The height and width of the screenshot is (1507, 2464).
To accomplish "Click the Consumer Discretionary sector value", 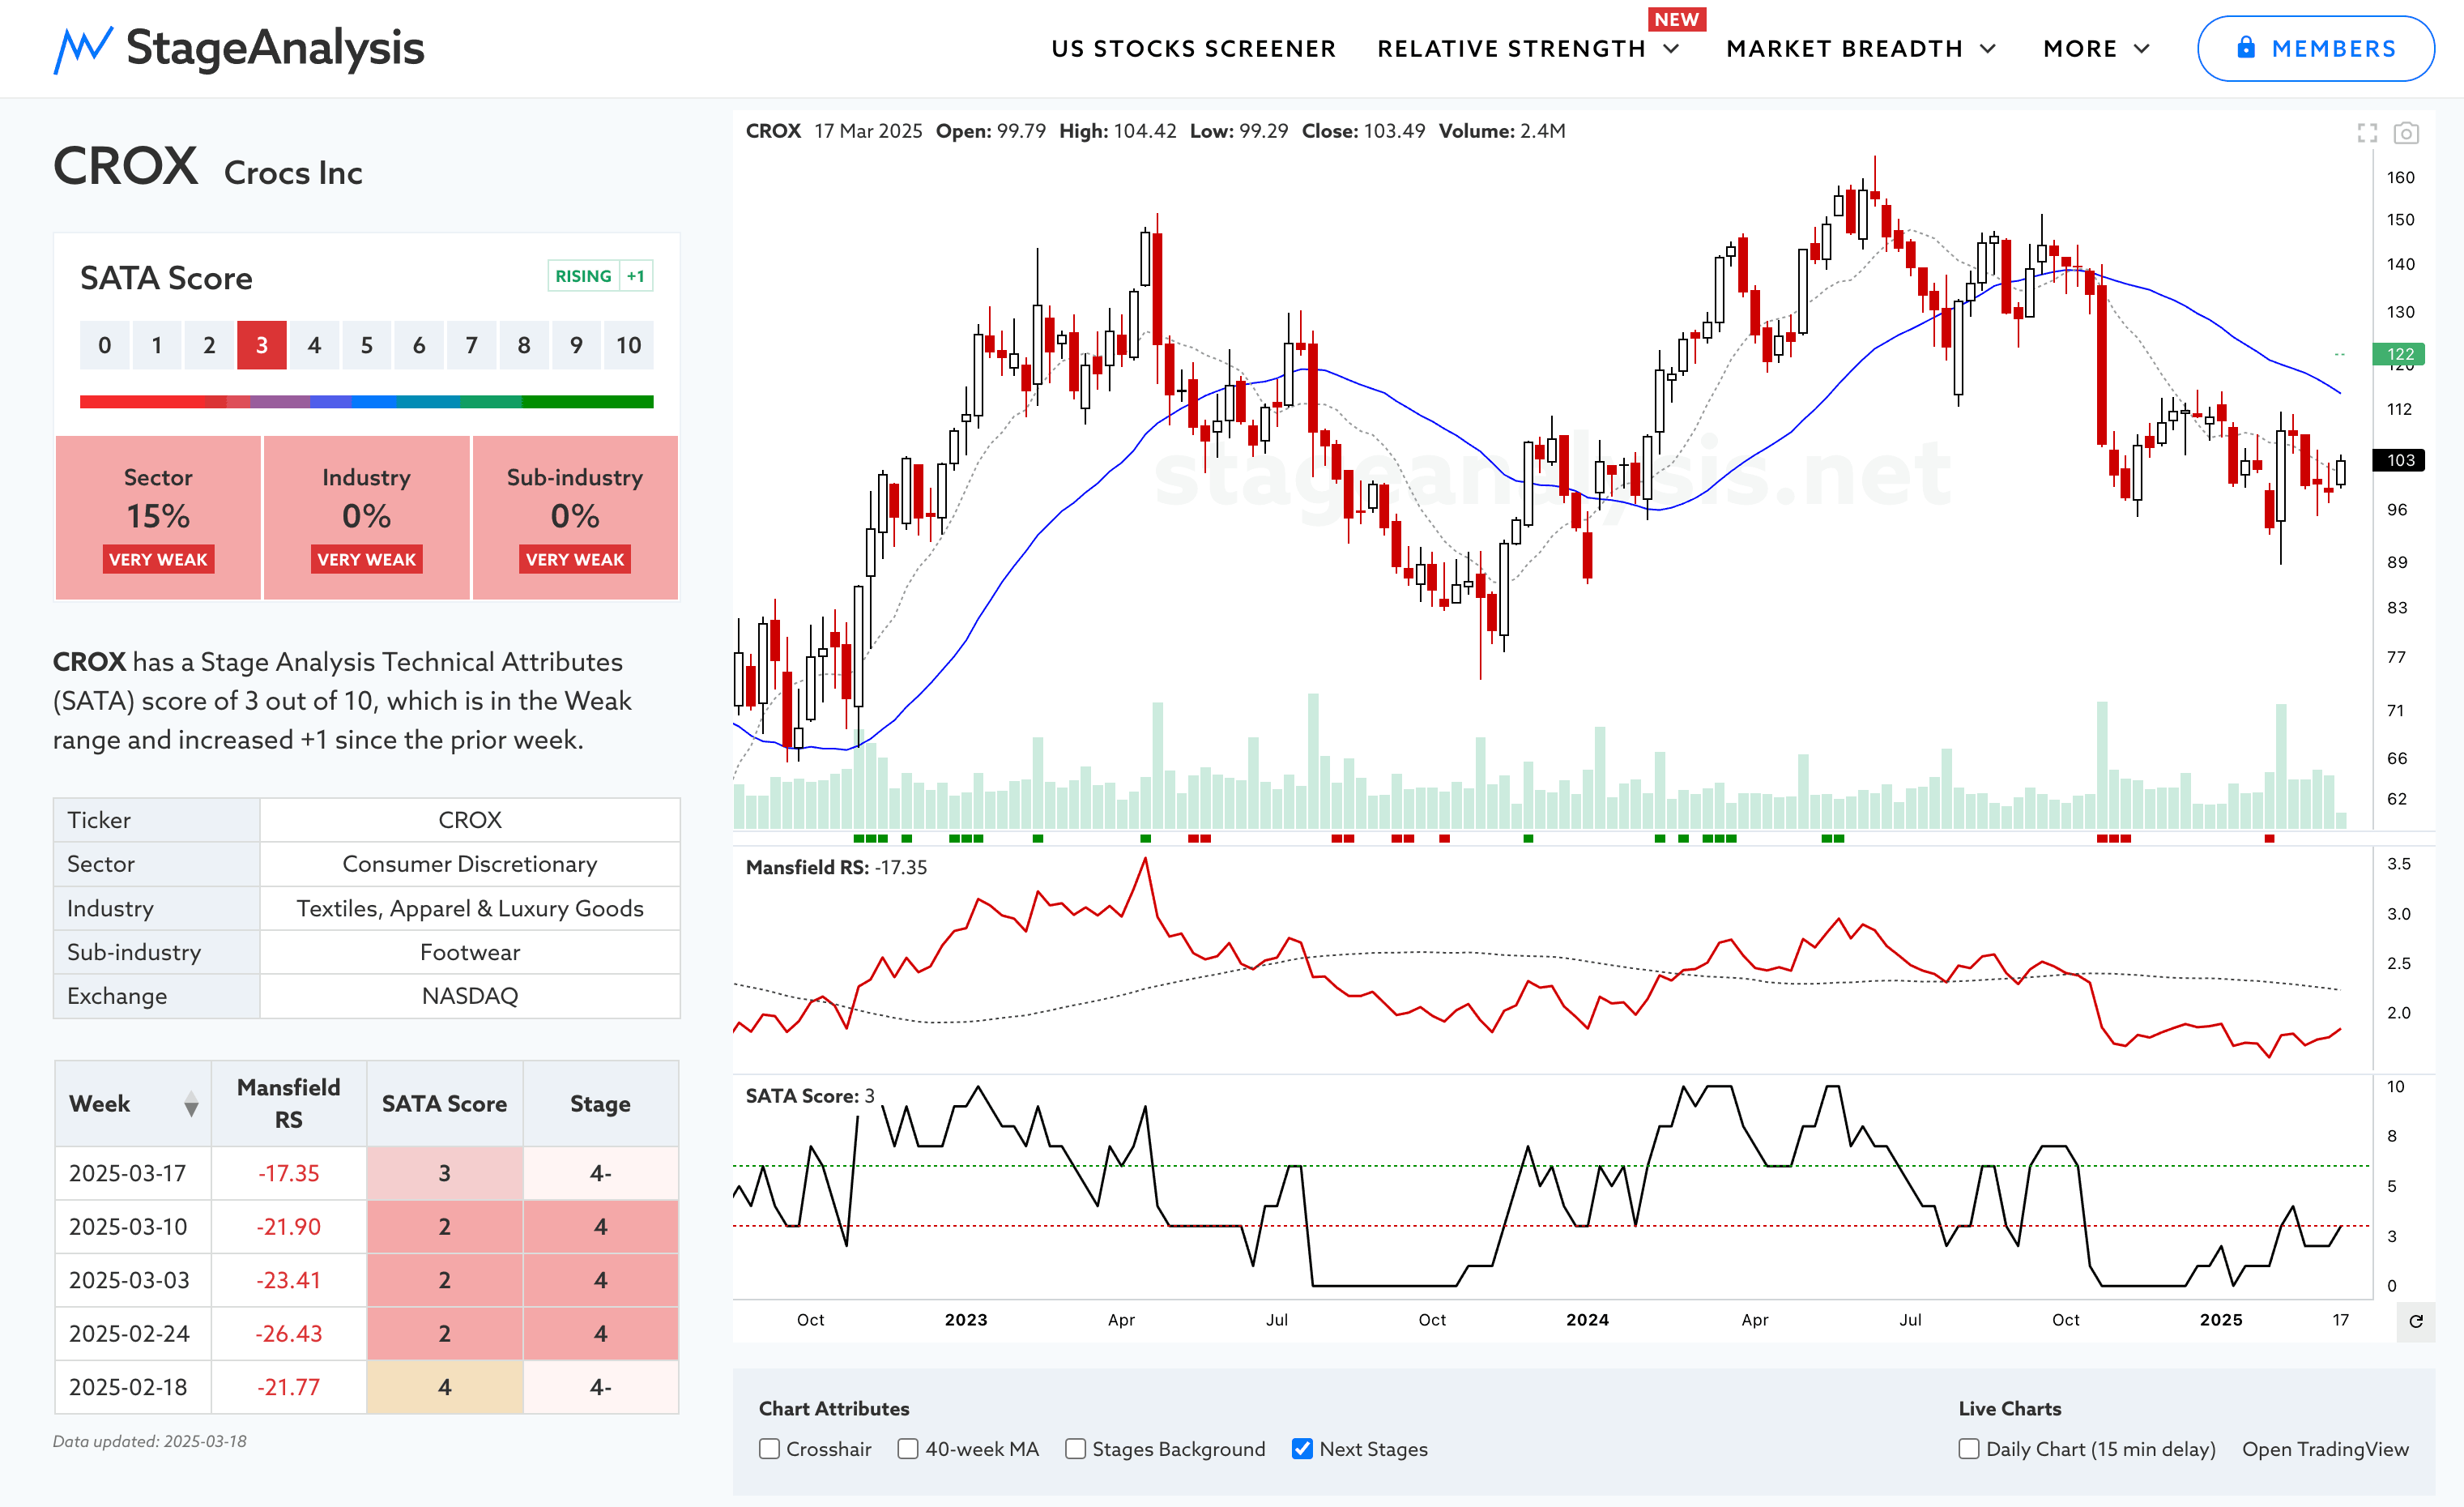I will [x=470, y=864].
